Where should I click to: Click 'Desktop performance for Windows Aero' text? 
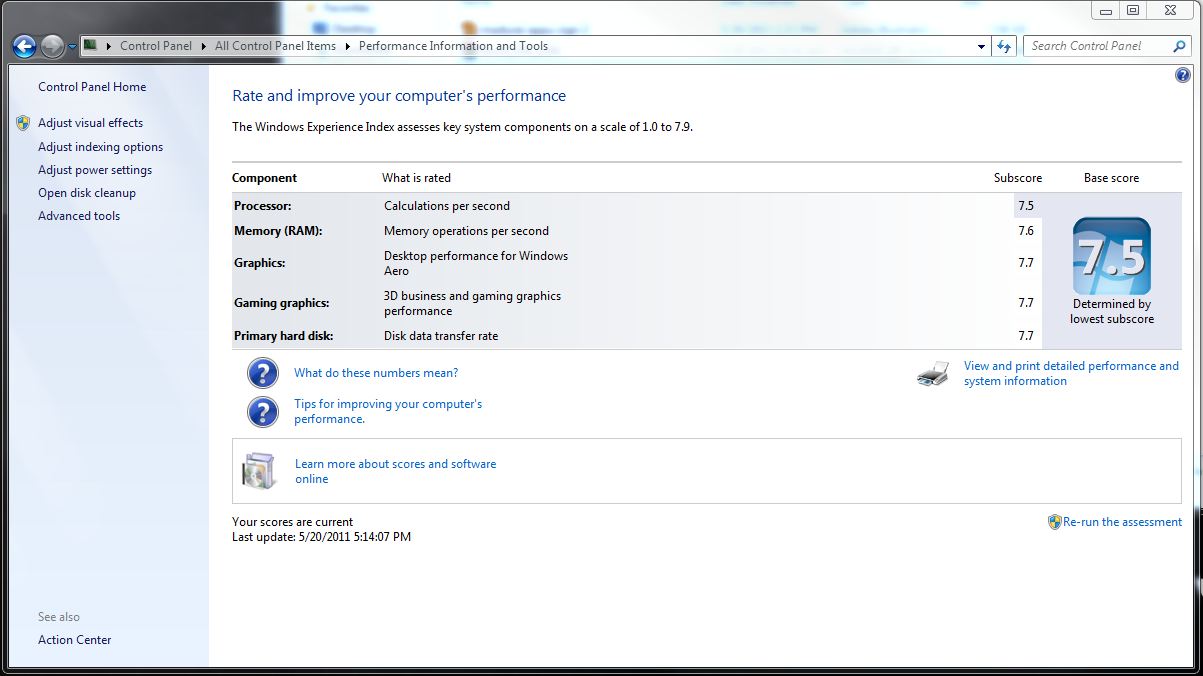[x=476, y=263]
